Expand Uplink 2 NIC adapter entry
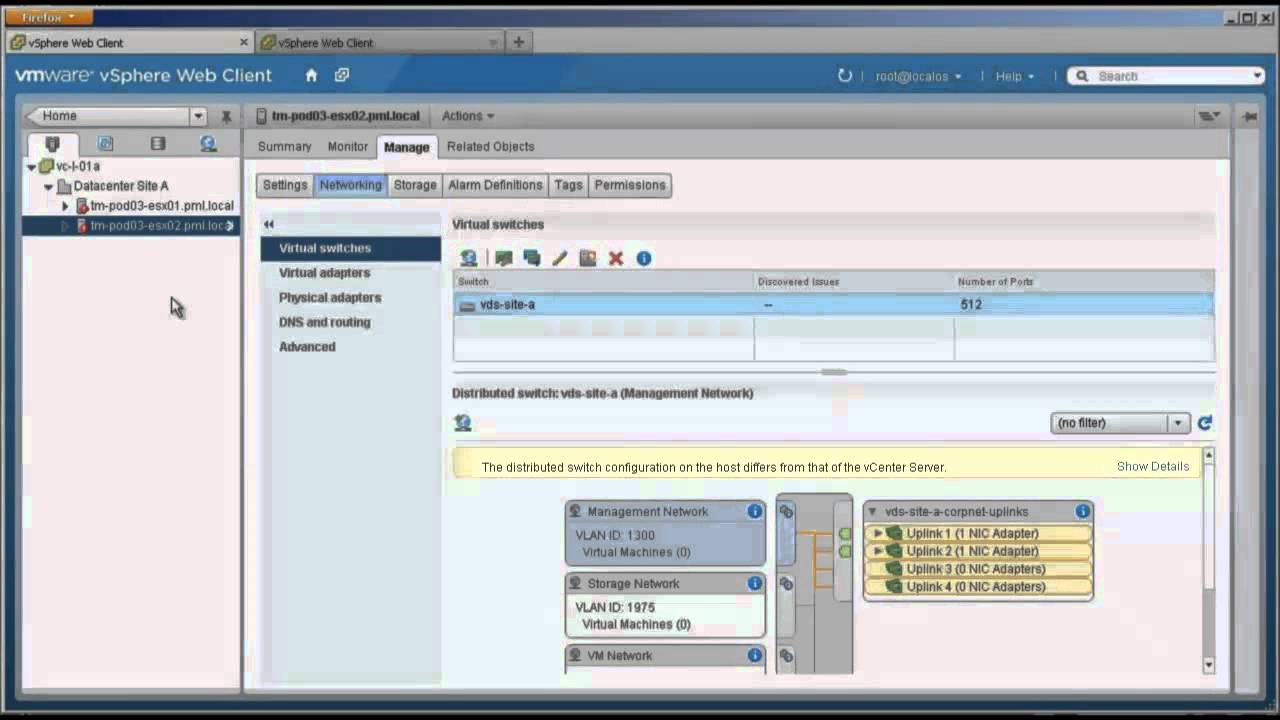The width and height of the screenshot is (1280, 720). [878, 551]
